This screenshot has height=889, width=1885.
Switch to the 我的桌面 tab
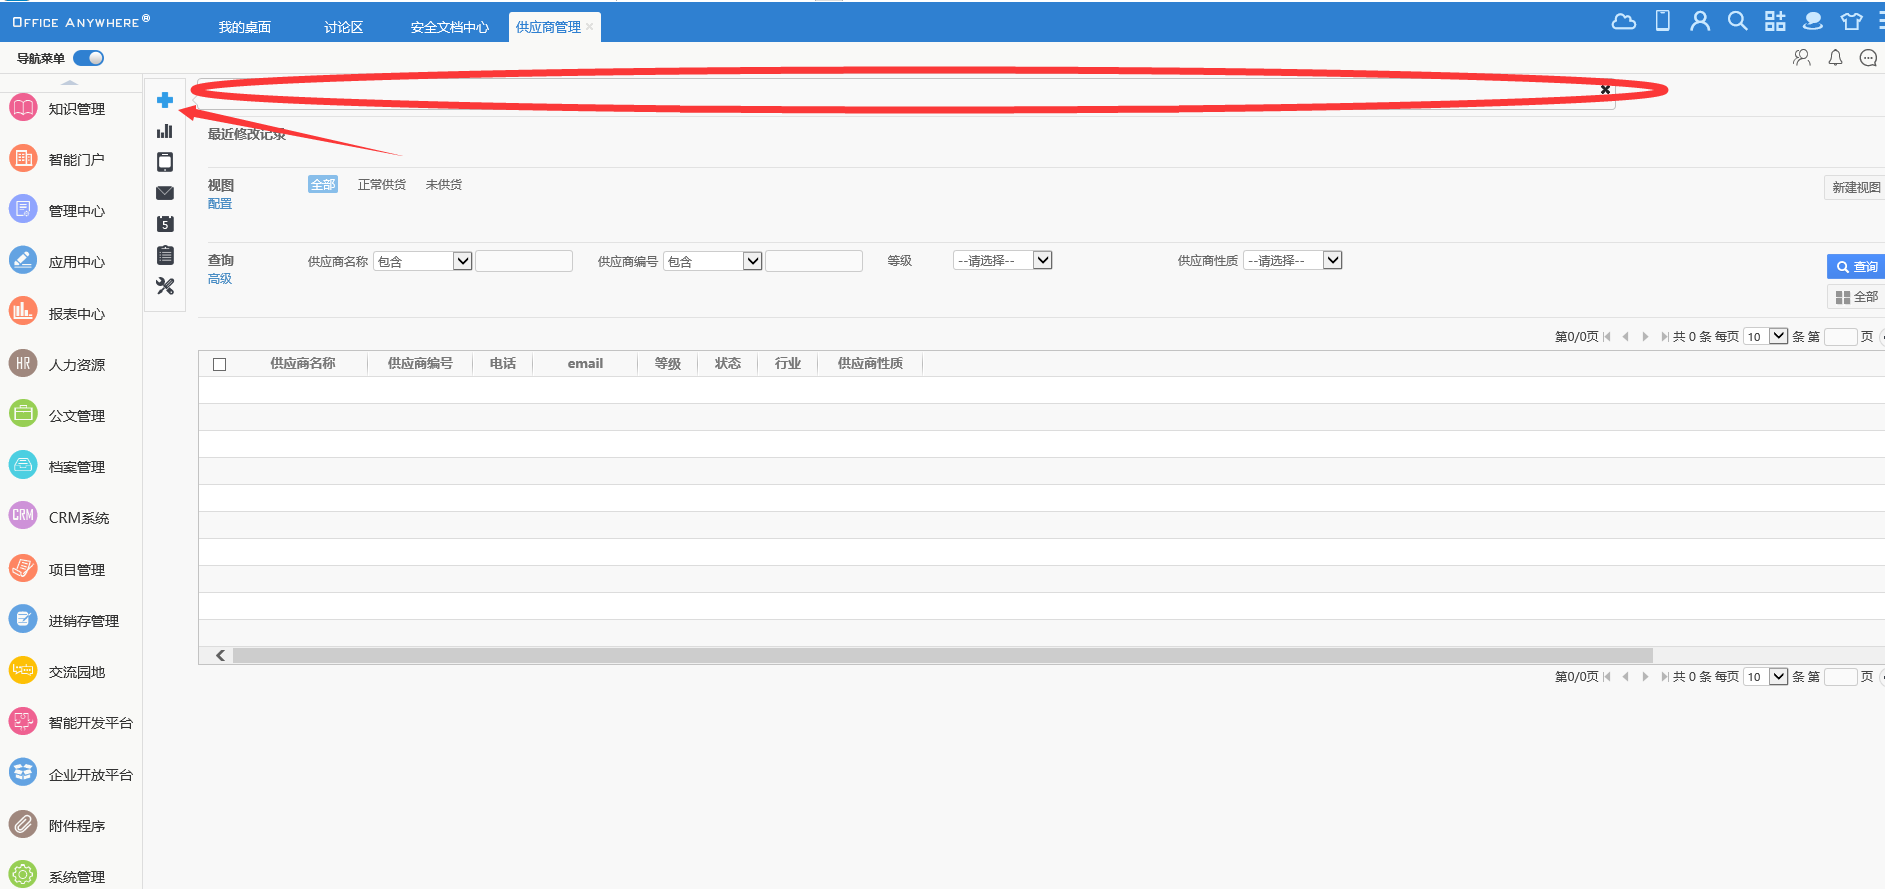pyautogui.click(x=245, y=27)
